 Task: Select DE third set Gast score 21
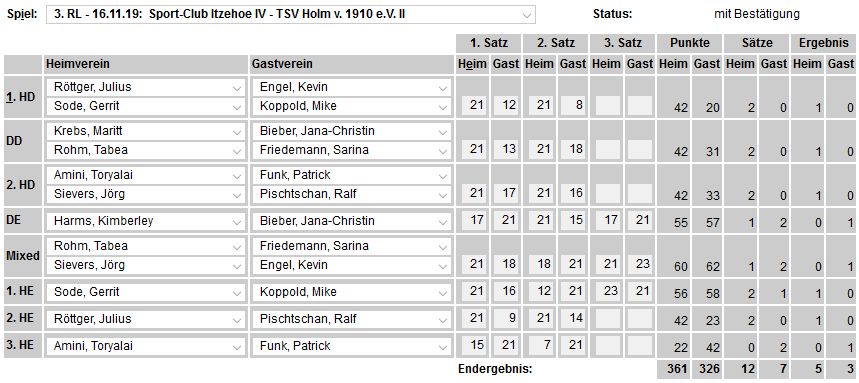coord(640,220)
